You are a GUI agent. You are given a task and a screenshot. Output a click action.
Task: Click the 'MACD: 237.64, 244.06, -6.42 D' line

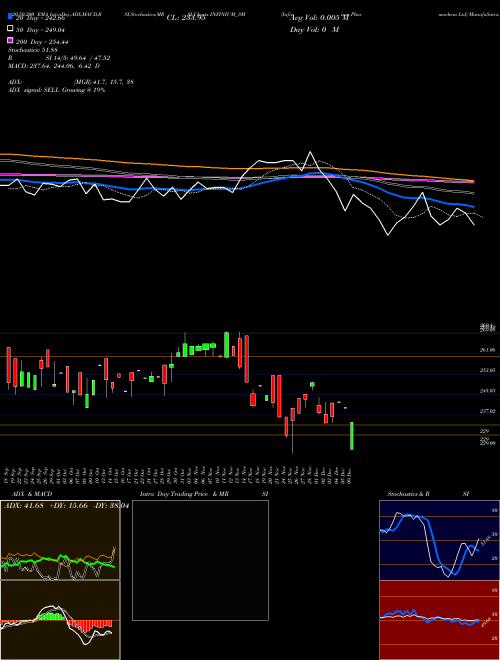point(54,66)
